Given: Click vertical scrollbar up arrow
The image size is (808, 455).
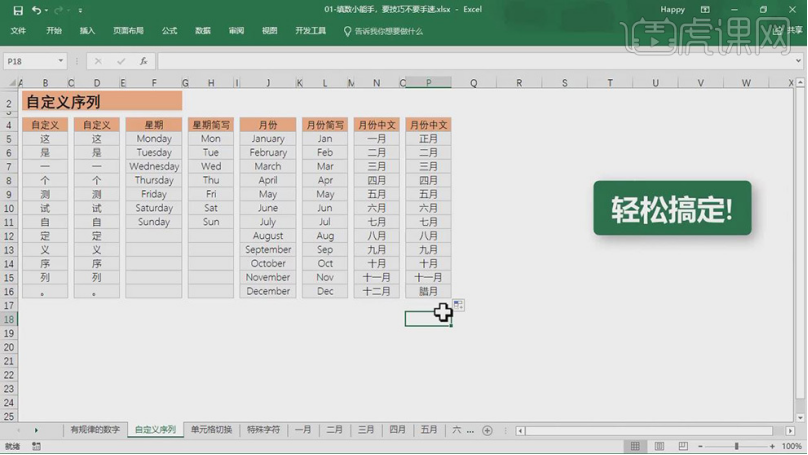Looking at the screenshot, I should coord(800,82).
